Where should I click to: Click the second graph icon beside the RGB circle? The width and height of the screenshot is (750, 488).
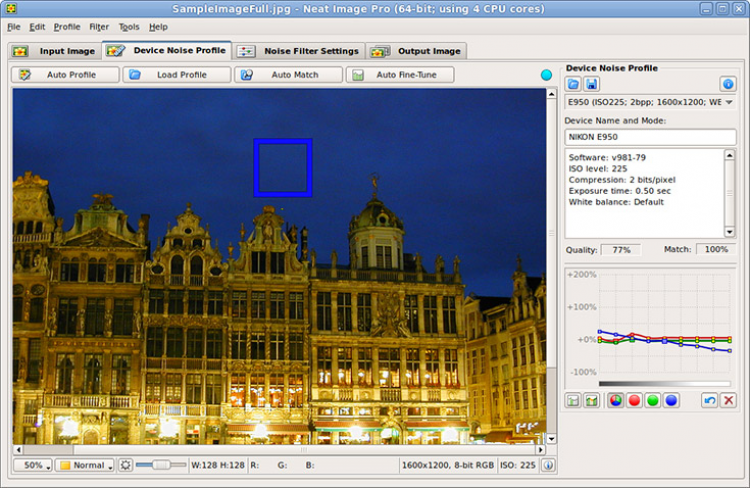[592, 400]
